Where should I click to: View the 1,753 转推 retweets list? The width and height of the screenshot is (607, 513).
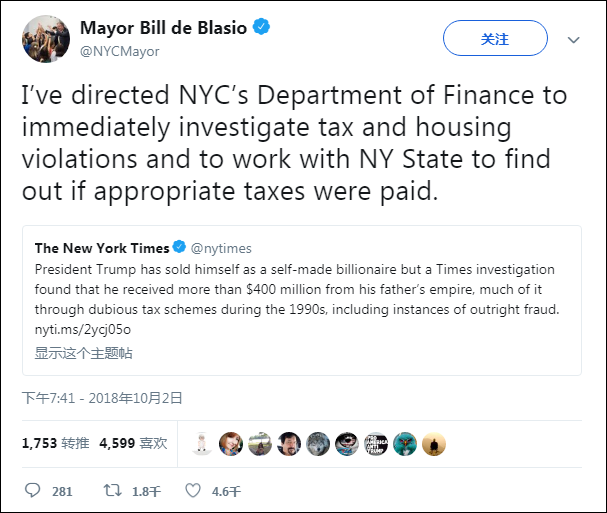(55, 442)
